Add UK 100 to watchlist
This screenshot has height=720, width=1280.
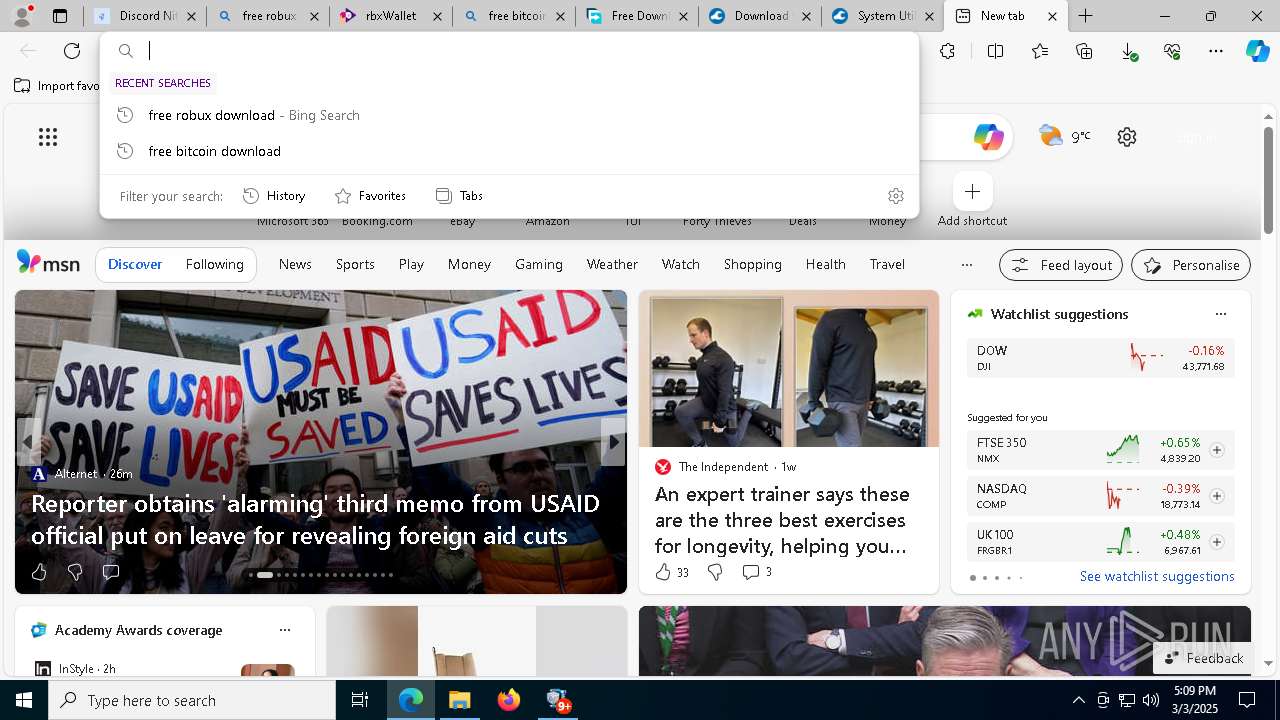click(x=1216, y=542)
